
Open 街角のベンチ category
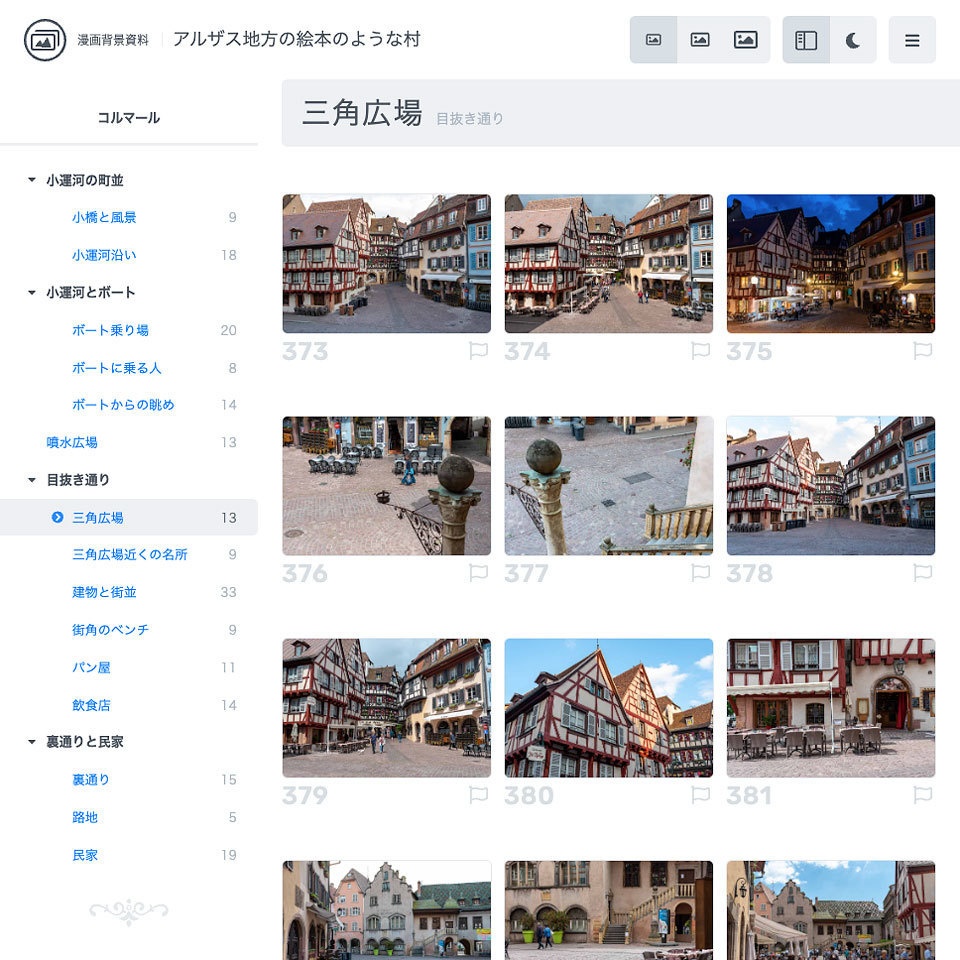click(110, 630)
